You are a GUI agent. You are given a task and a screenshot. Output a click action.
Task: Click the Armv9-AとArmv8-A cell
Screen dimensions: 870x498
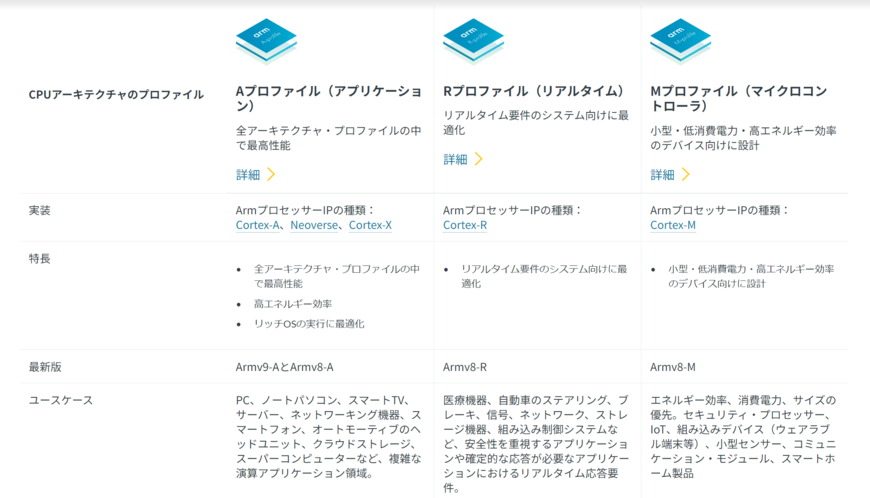pos(285,367)
